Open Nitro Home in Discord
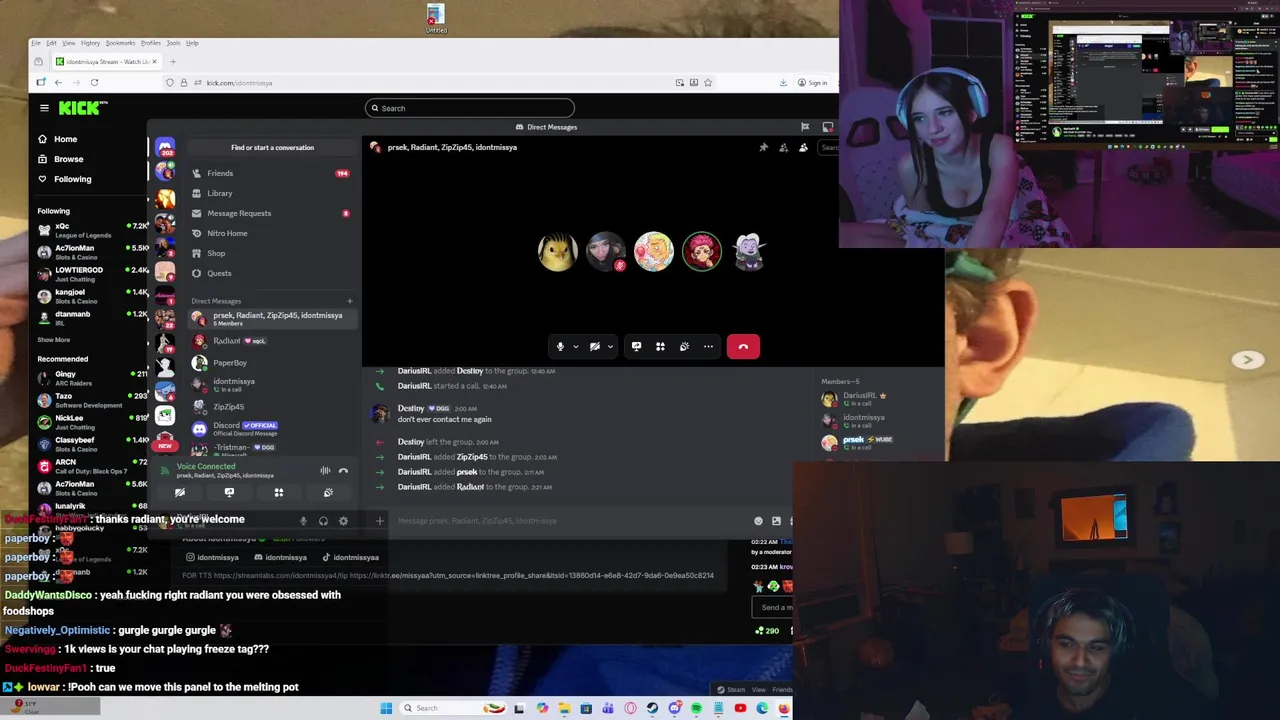Screen dimensions: 1280x720 tap(271, 233)
